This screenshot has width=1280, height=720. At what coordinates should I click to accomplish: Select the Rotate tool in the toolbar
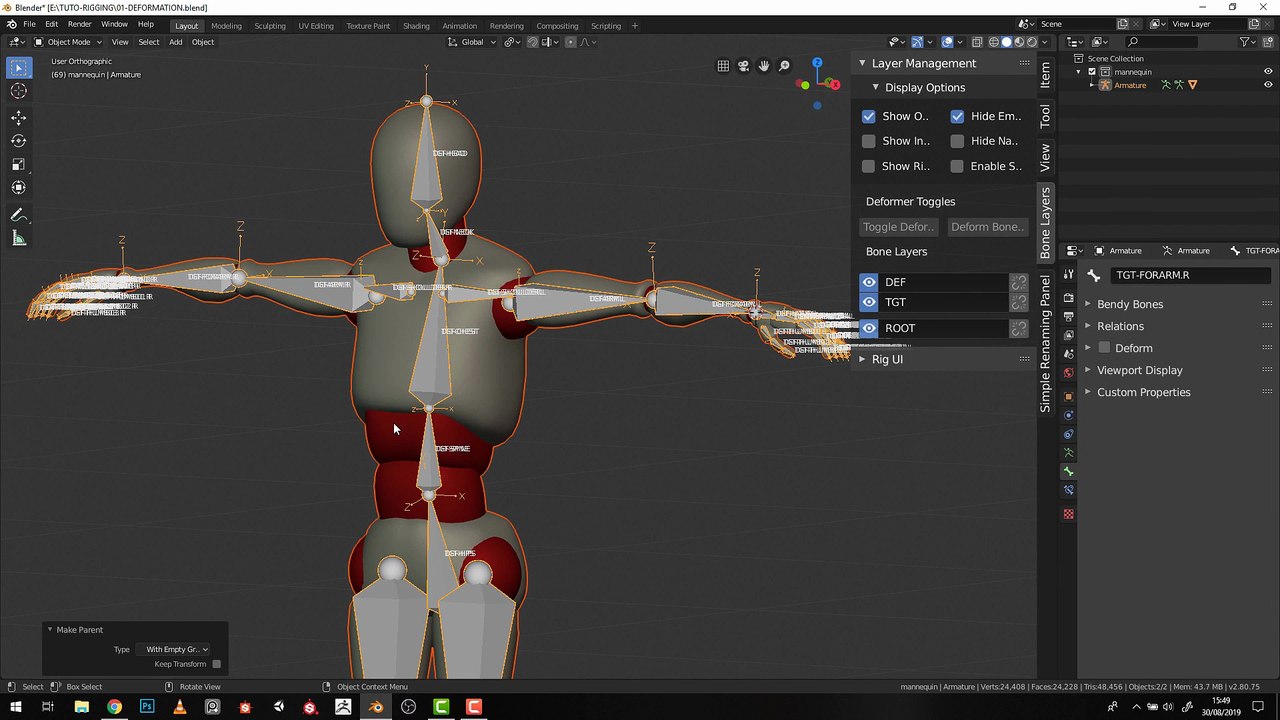[x=18, y=141]
